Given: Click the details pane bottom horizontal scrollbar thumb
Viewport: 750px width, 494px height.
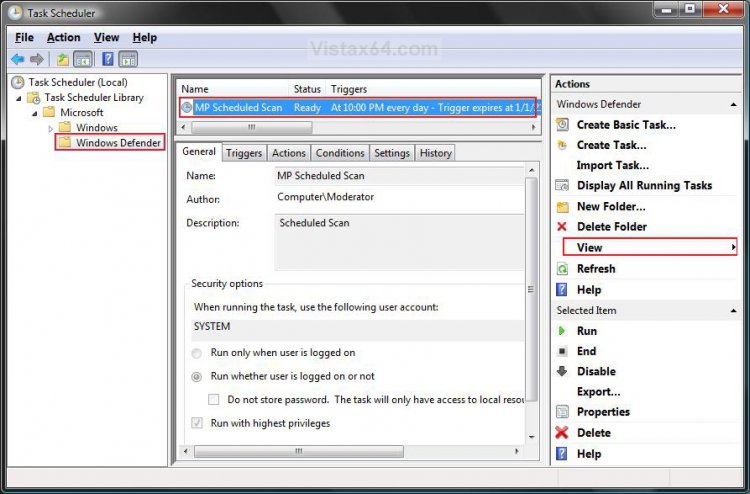Looking at the screenshot, I should 298,451.
